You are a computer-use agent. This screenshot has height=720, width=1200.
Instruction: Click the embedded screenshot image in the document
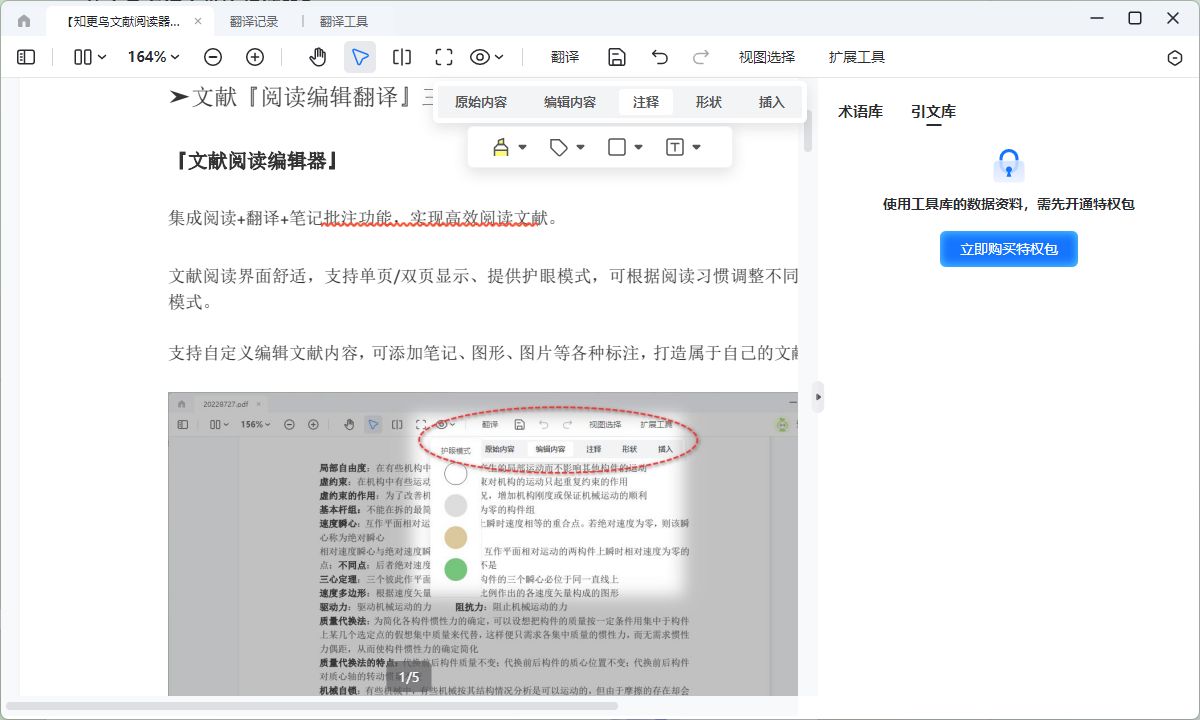(x=483, y=544)
